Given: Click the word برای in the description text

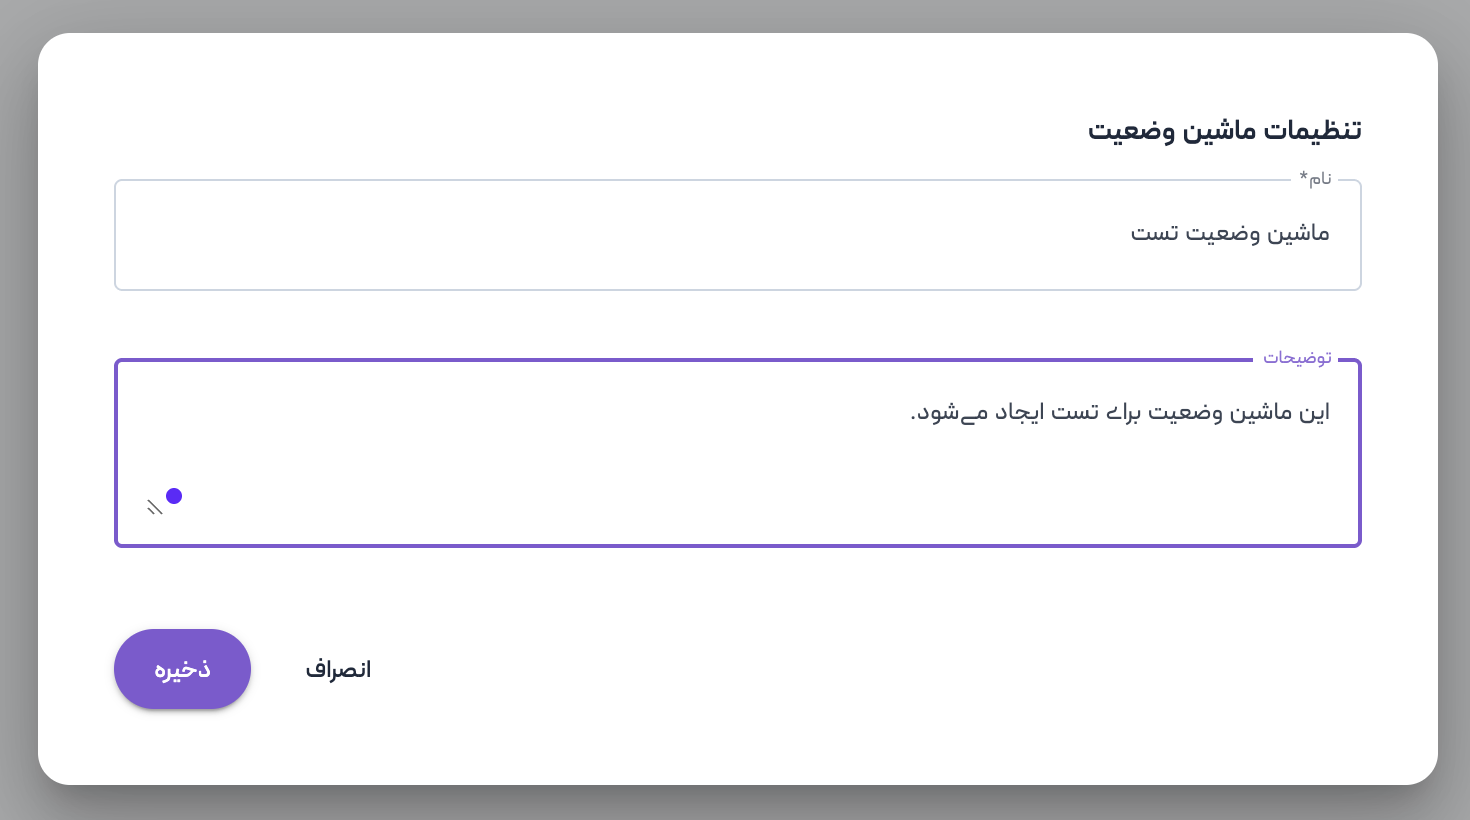Looking at the screenshot, I should [x=1123, y=413].
